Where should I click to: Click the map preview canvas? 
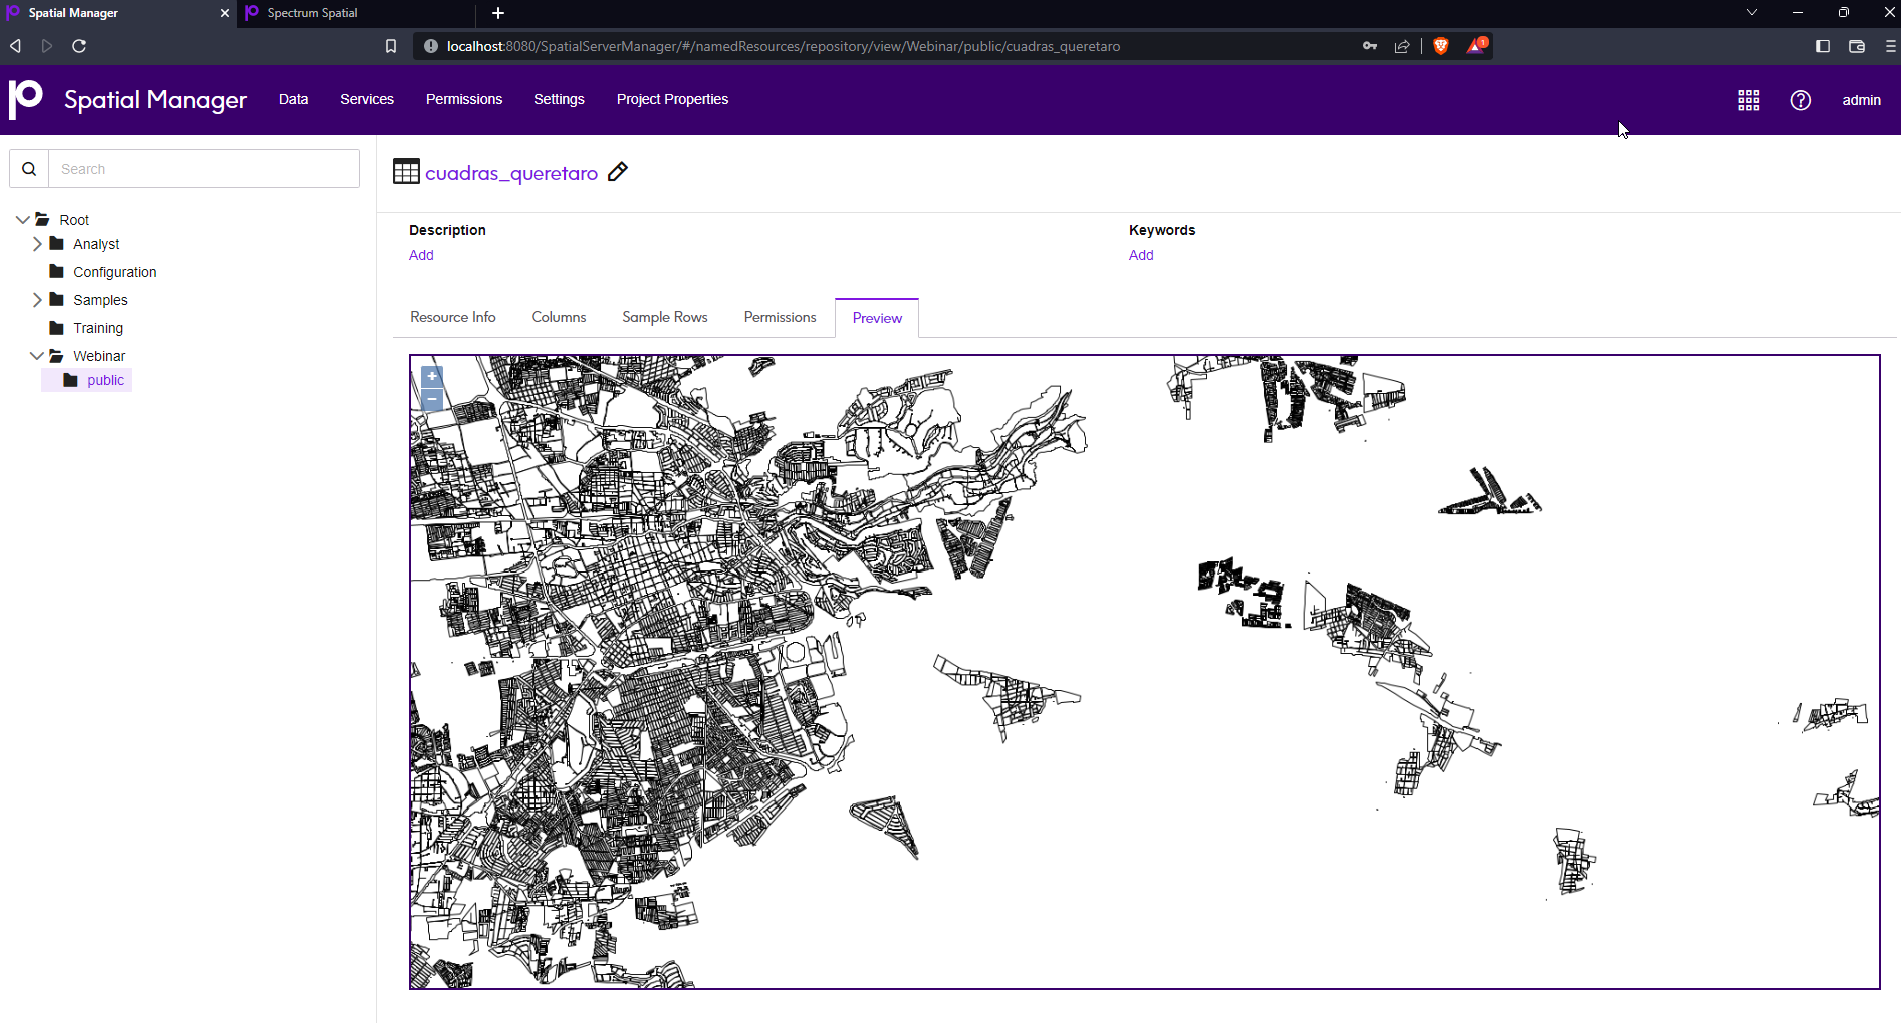coord(1144,672)
